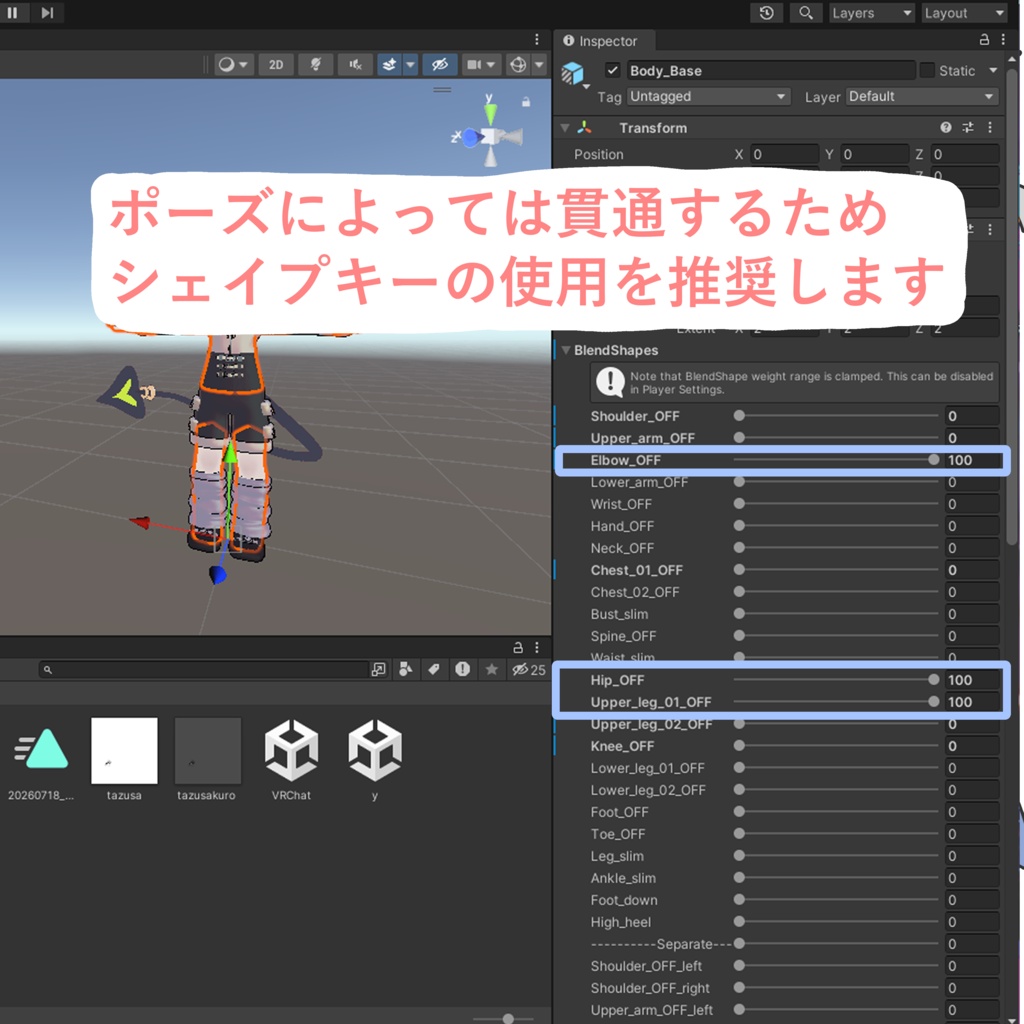
Task: Toggle scene lighting lightbulb icon
Action: [315, 65]
